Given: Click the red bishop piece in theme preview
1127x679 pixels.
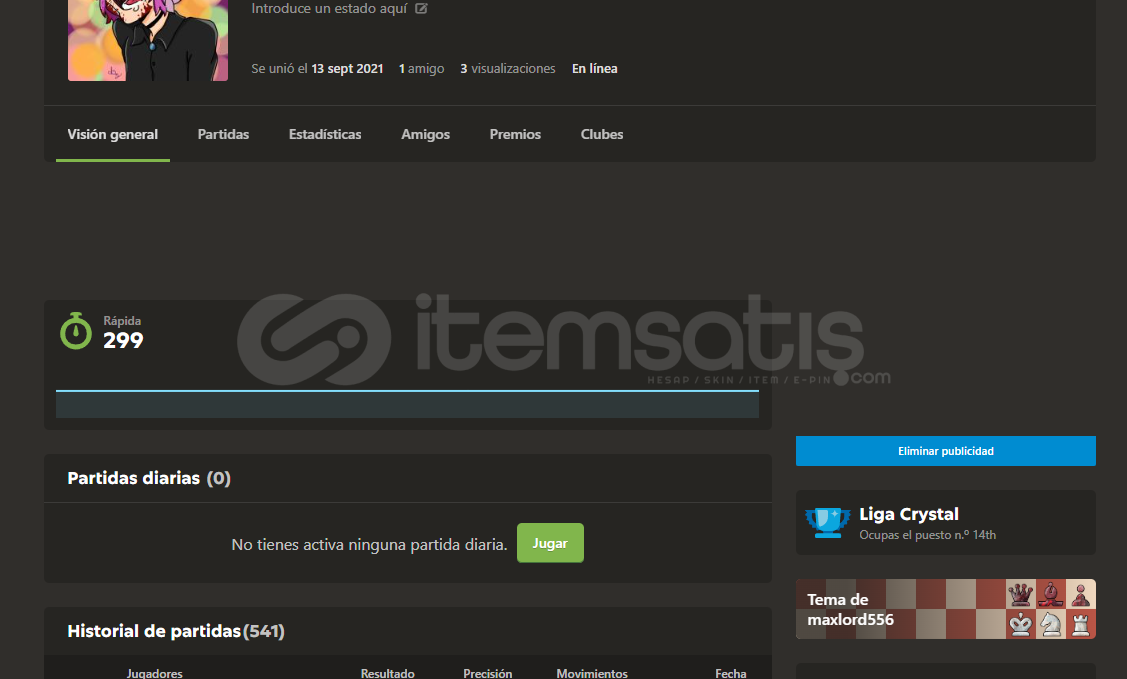Looking at the screenshot, I should [1051, 595].
